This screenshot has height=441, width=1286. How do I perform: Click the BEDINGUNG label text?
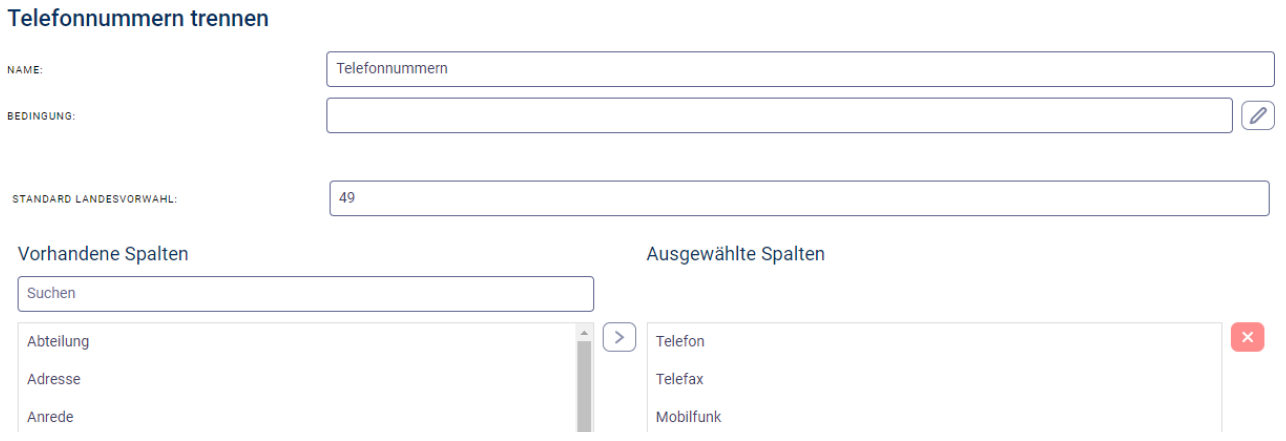[41, 116]
